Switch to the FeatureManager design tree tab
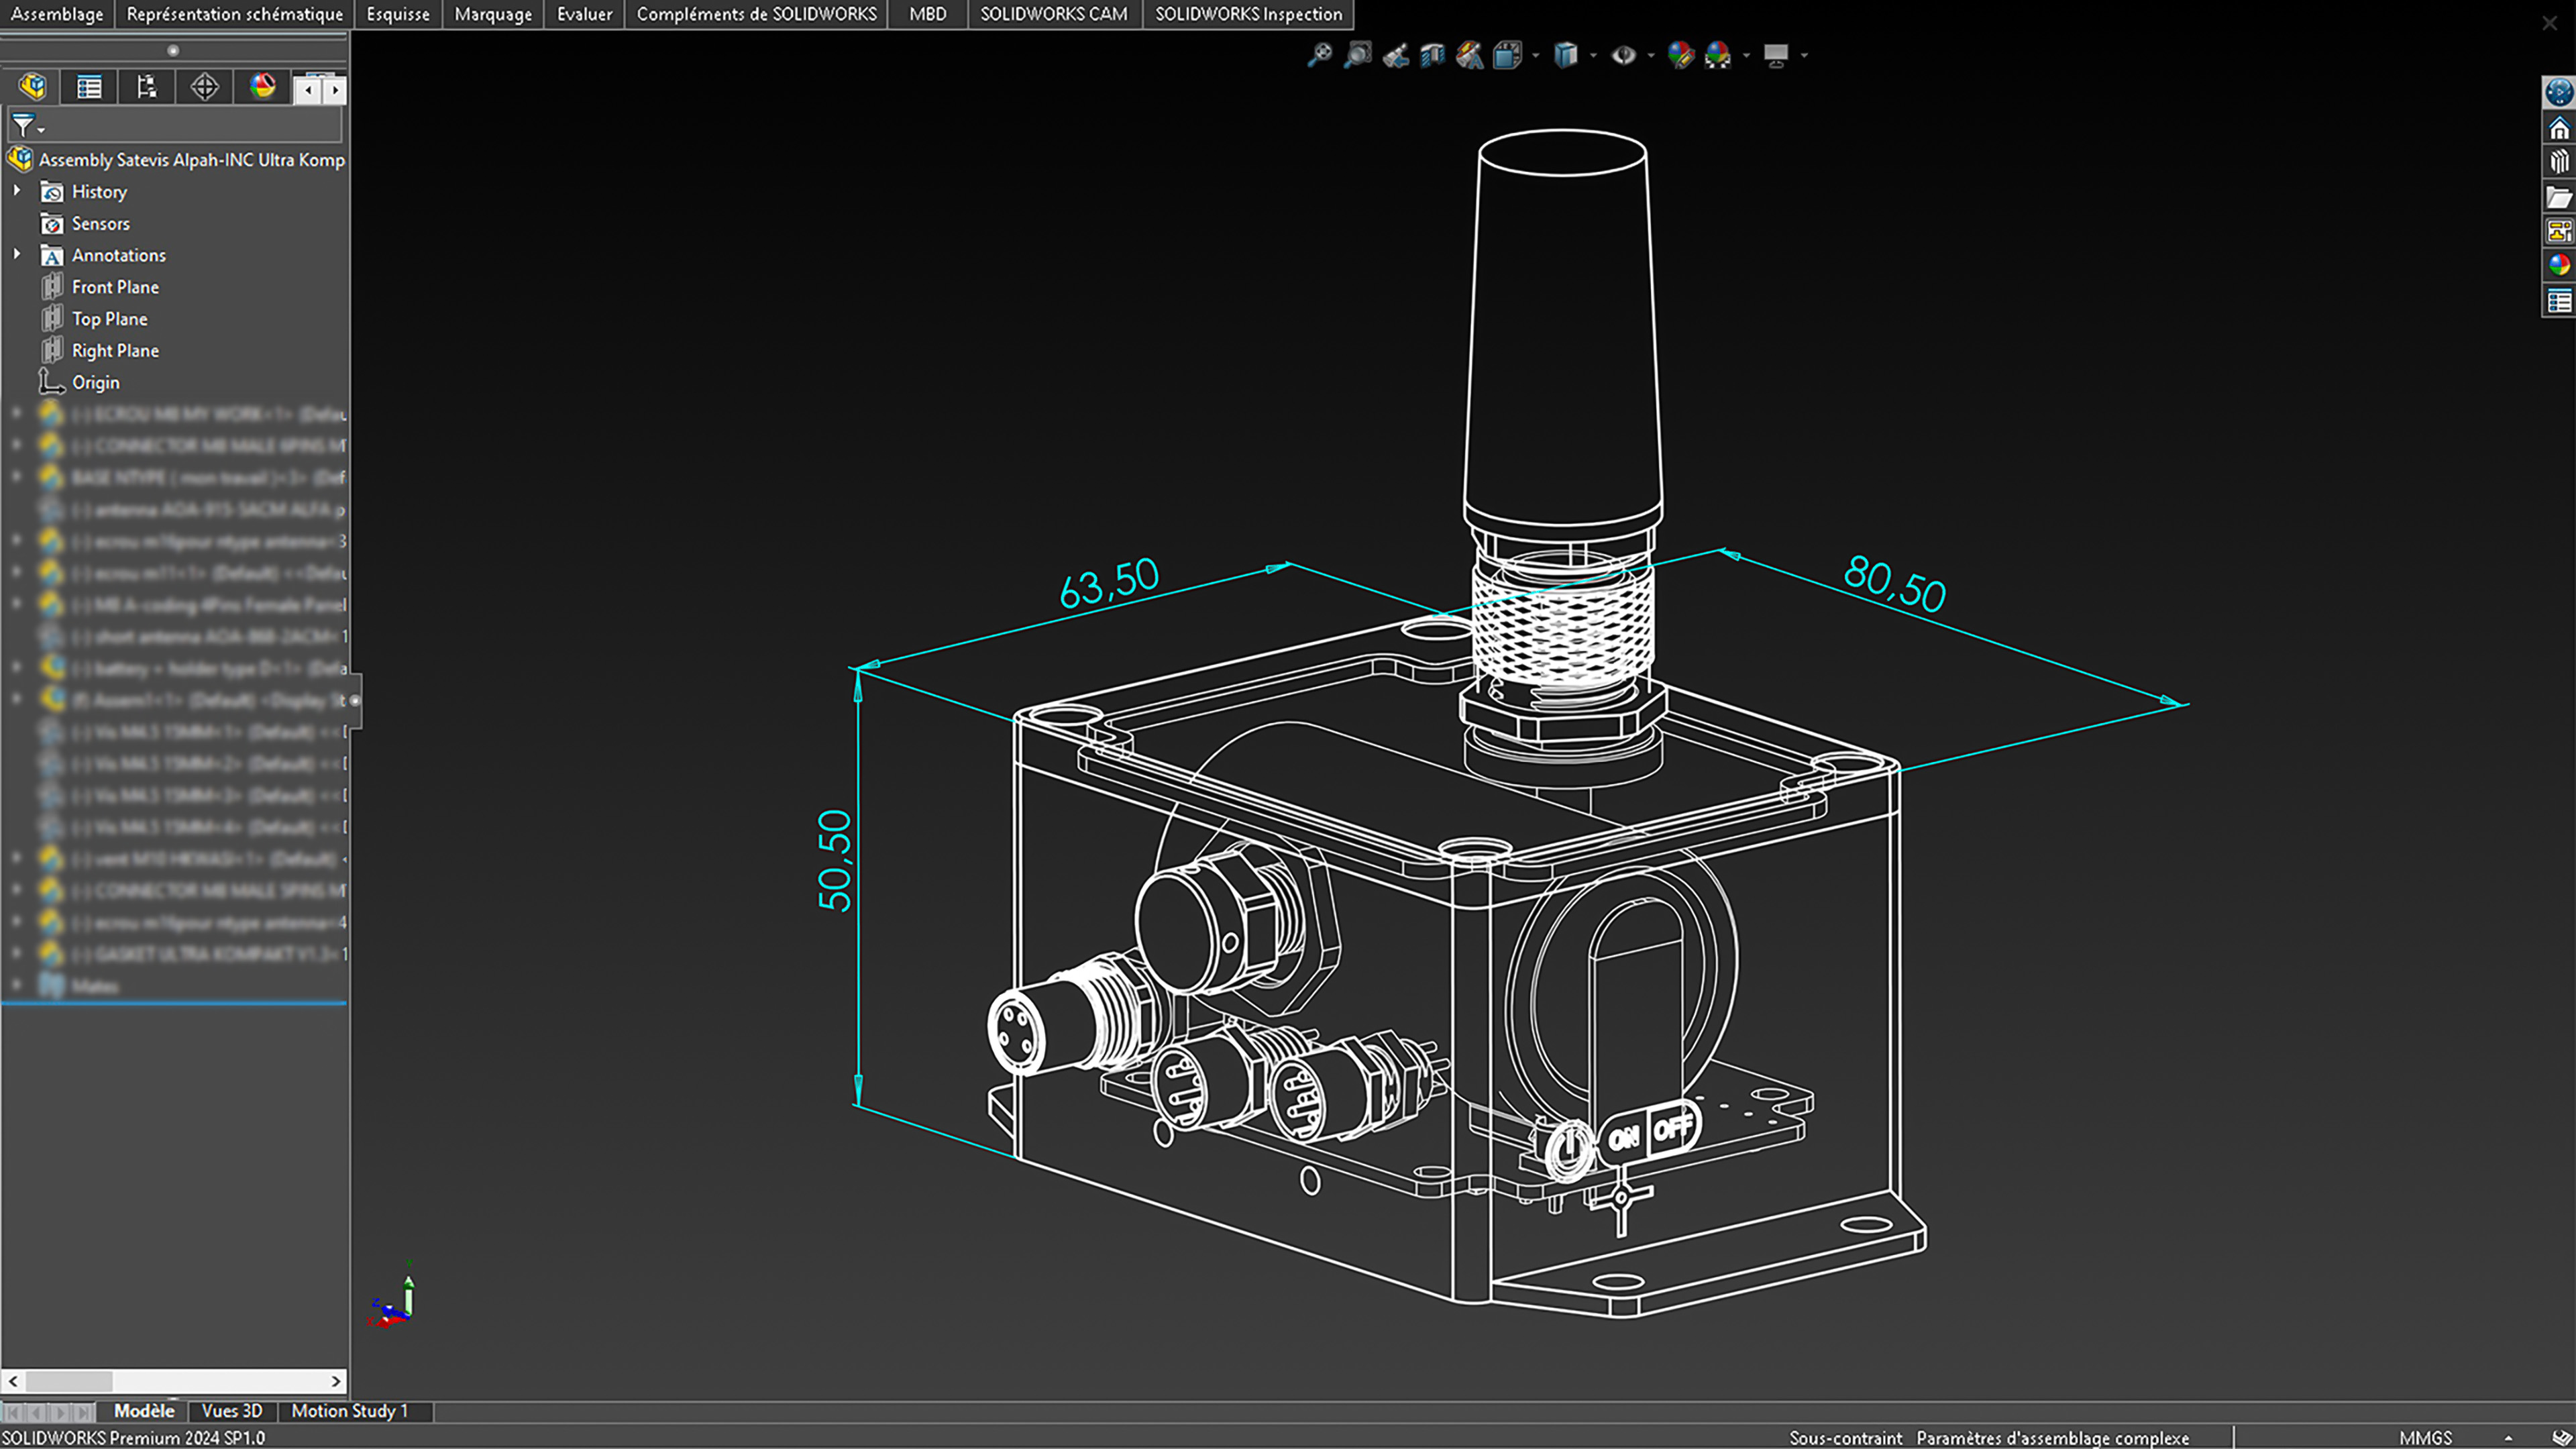 coord(32,87)
